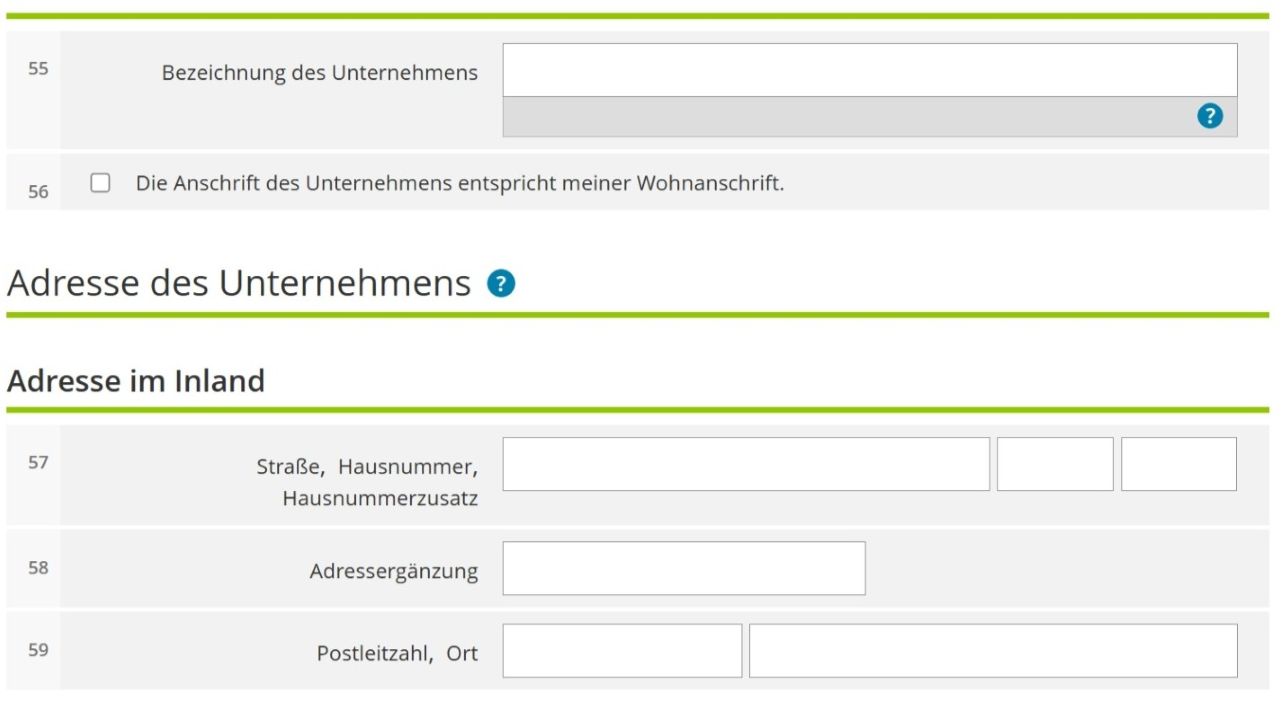
Task: Tick the checkbox in line 56
Action: 100,183
